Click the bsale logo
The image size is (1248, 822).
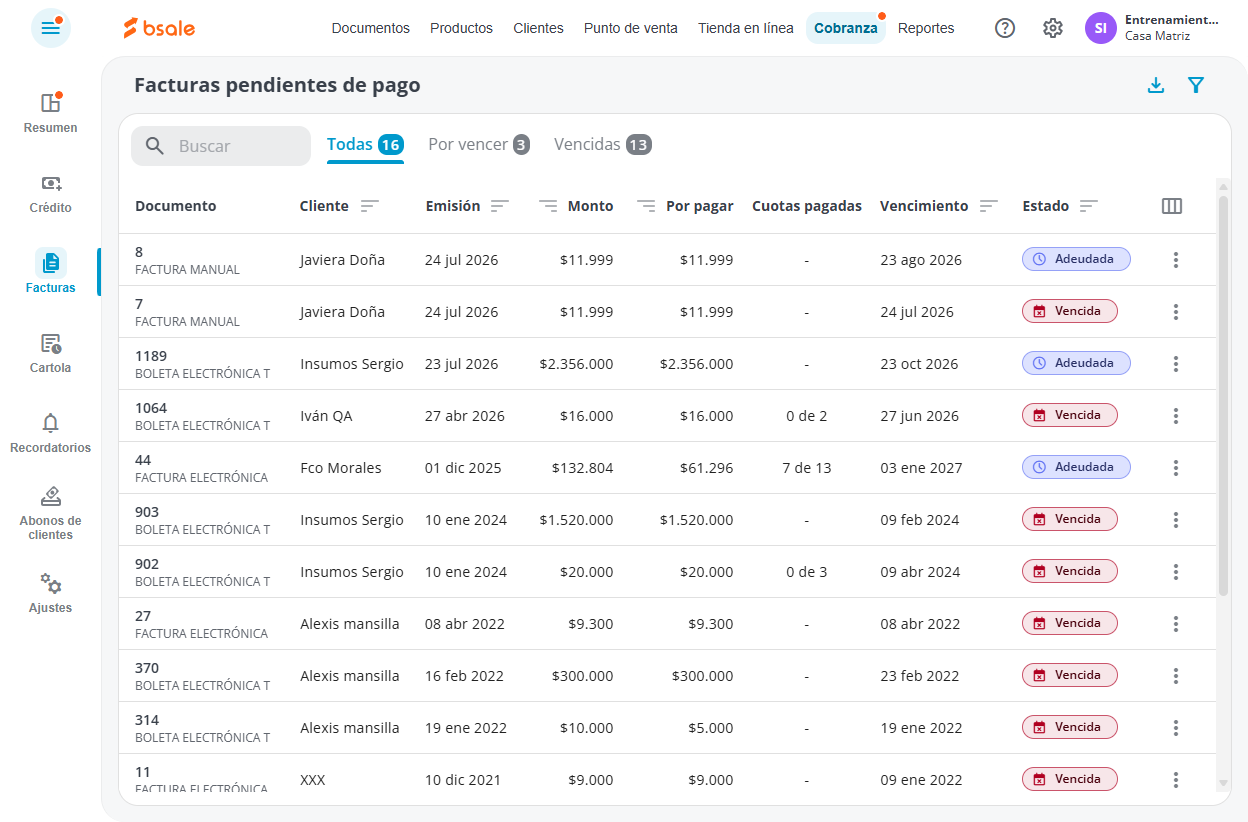coord(159,28)
